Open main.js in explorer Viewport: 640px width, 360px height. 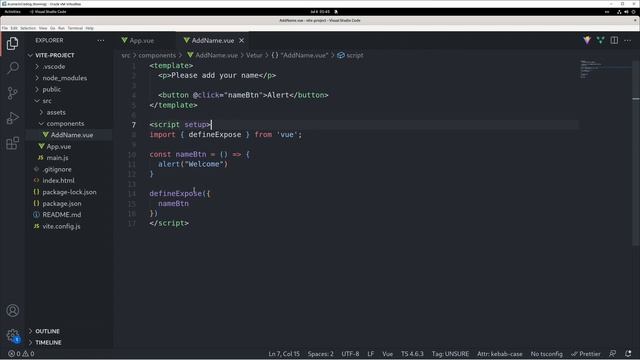[58, 158]
